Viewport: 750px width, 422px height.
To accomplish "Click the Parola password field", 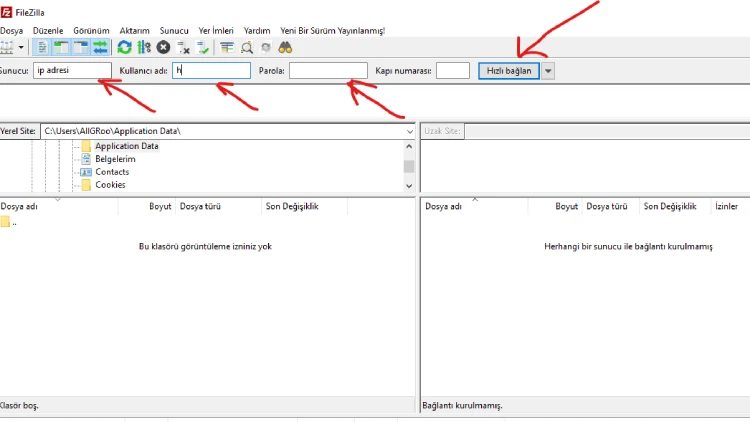I will click(328, 70).
